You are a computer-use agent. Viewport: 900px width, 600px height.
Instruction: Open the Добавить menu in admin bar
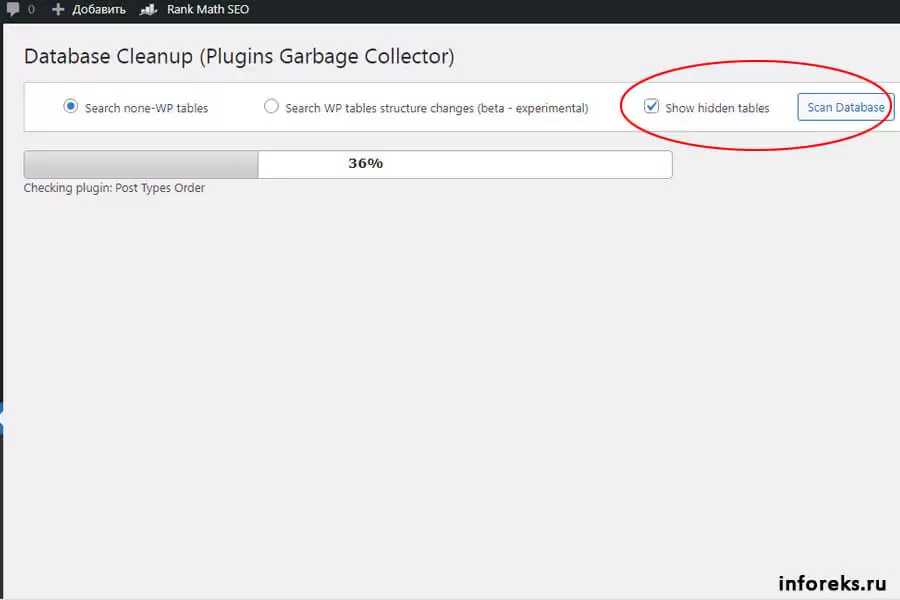click(x=99, y=10)
